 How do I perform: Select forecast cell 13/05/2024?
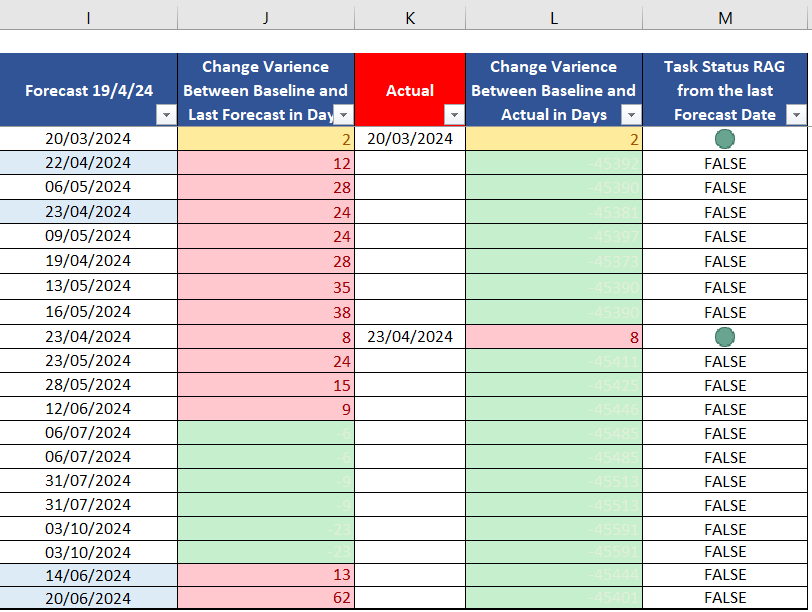(89, 286)
